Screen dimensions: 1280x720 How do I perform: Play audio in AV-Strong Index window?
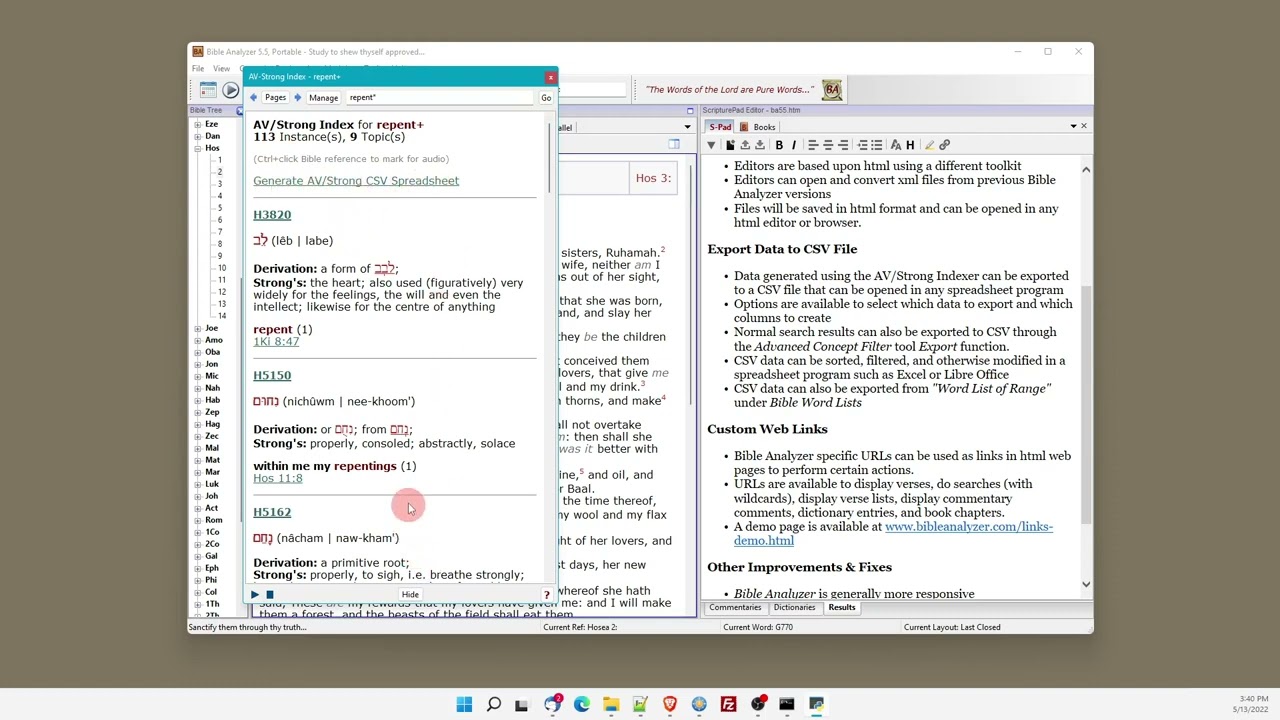pos(255,595)
